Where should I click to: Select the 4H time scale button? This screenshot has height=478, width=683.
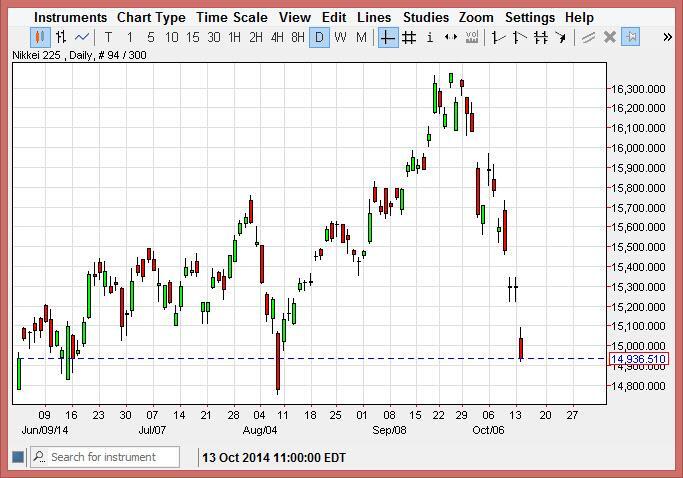point(277,38)
